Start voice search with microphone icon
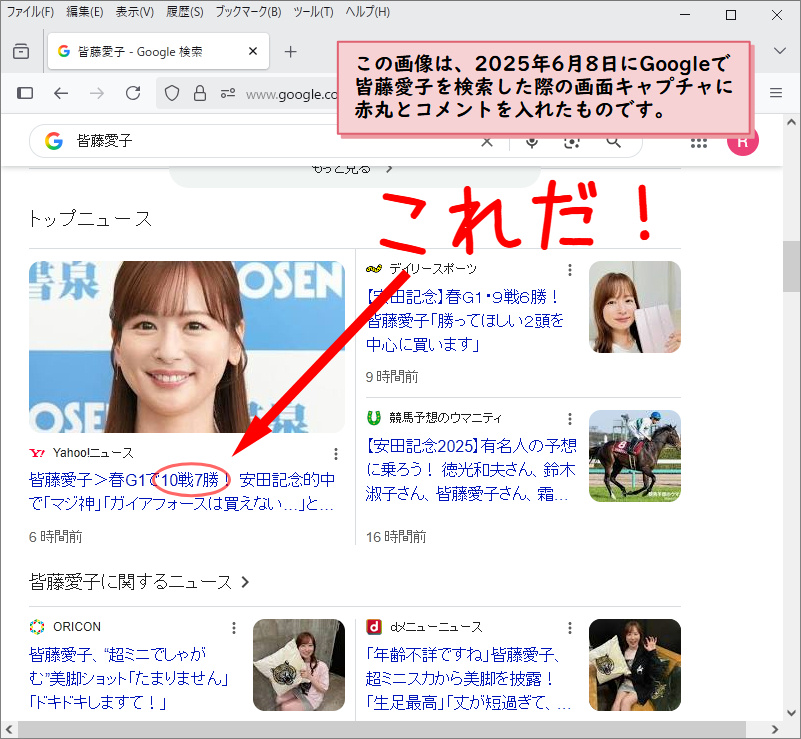 pos(532,142)
